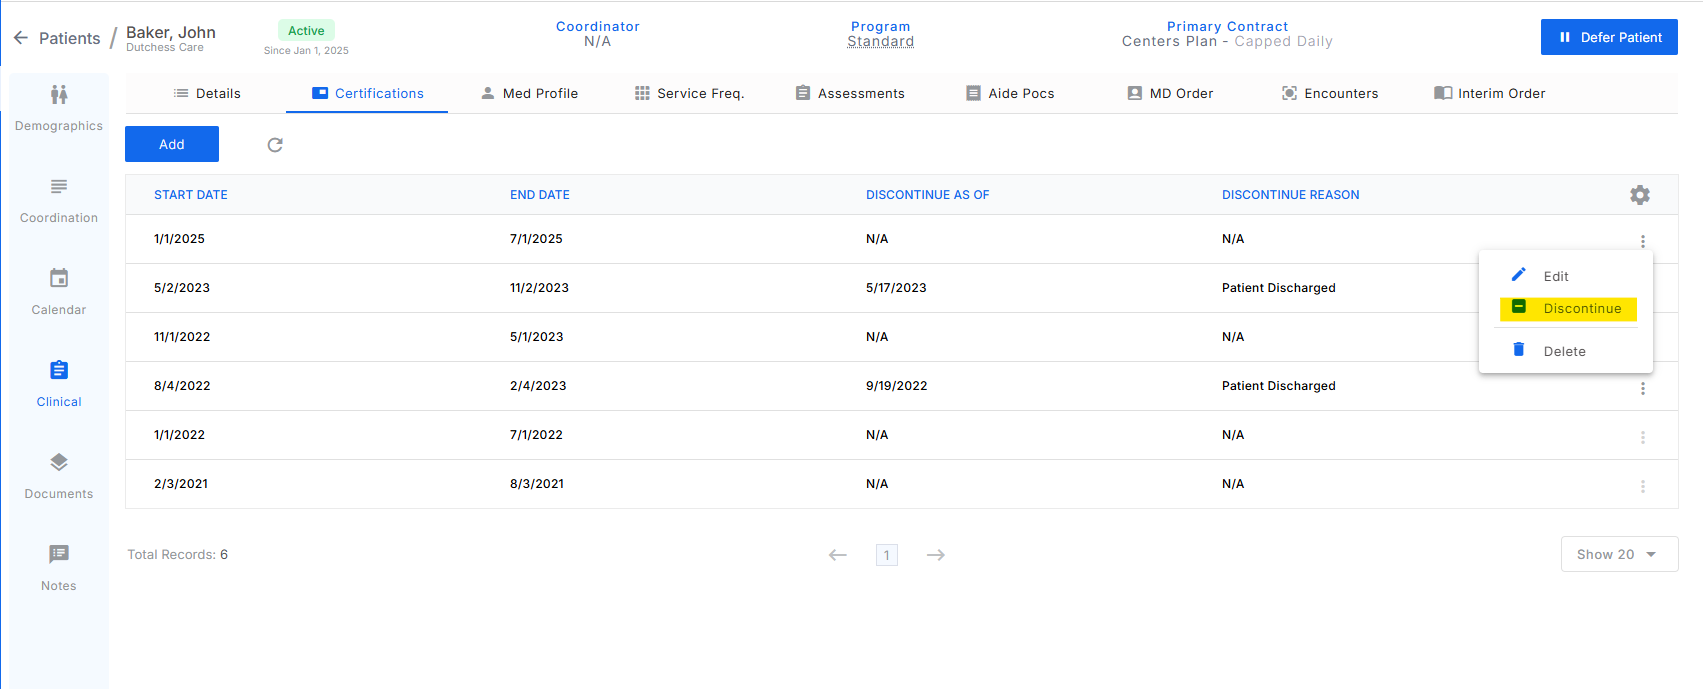Click Total Records: 6 text
The width and height of the screenshot is (1703, 689).
tap(177, 555)
